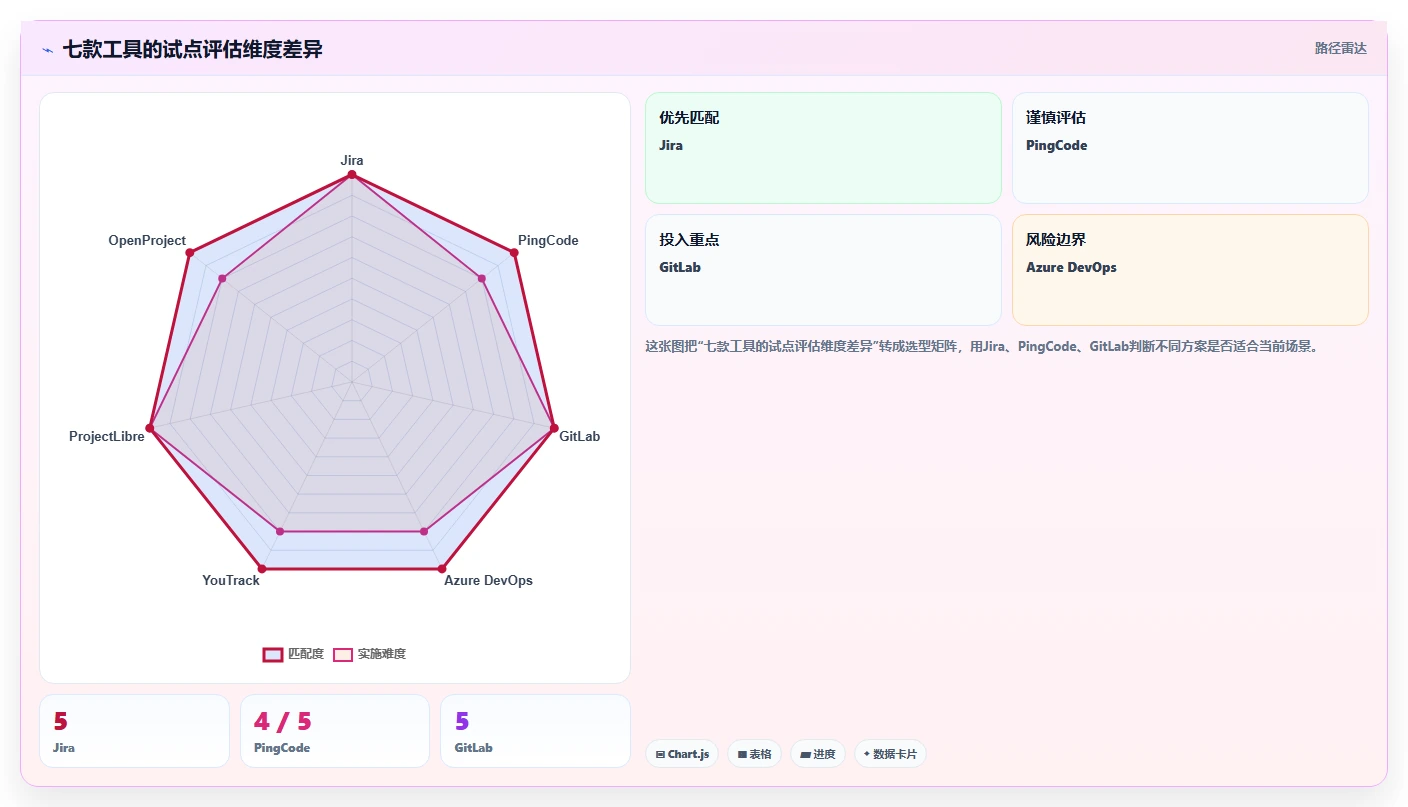Click the Azure DevOps inner 实施难度 point
The height and width of the screenshot is (807, 1408).
pyautogui.click(x=424, y=531)
